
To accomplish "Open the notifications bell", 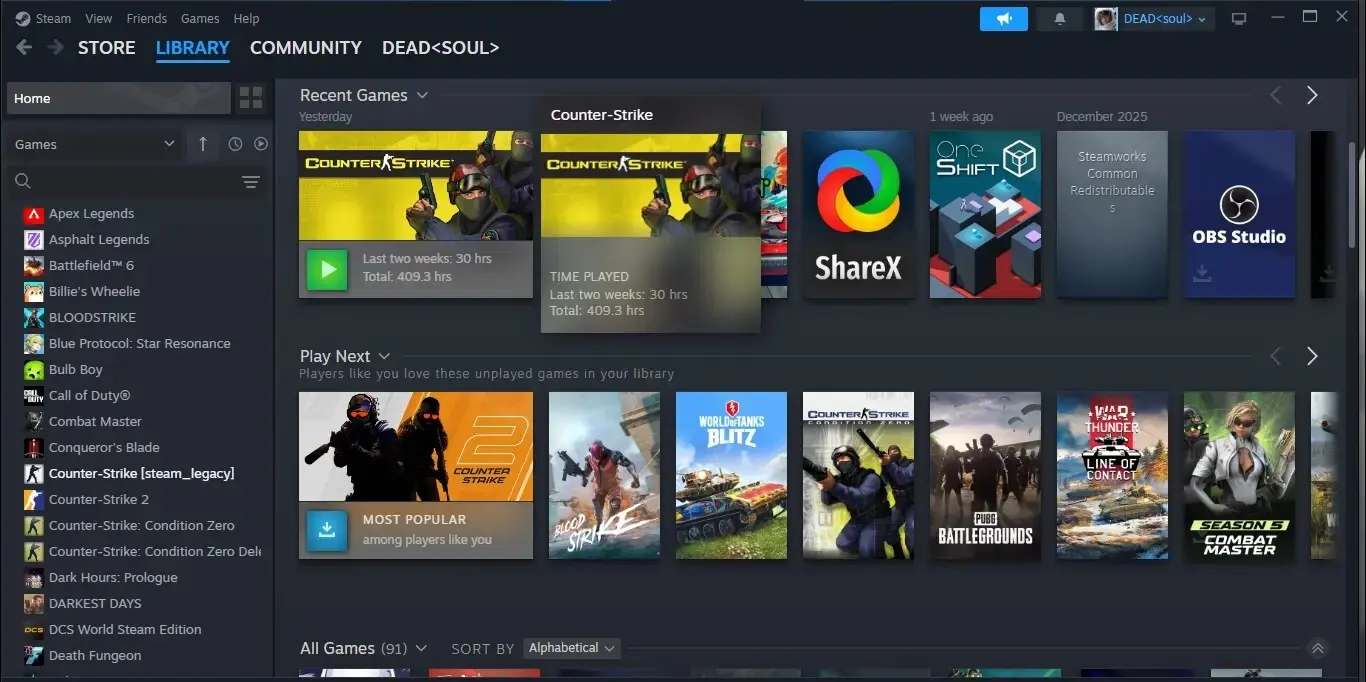I will pyautogui.click(x=1060, y=19).
